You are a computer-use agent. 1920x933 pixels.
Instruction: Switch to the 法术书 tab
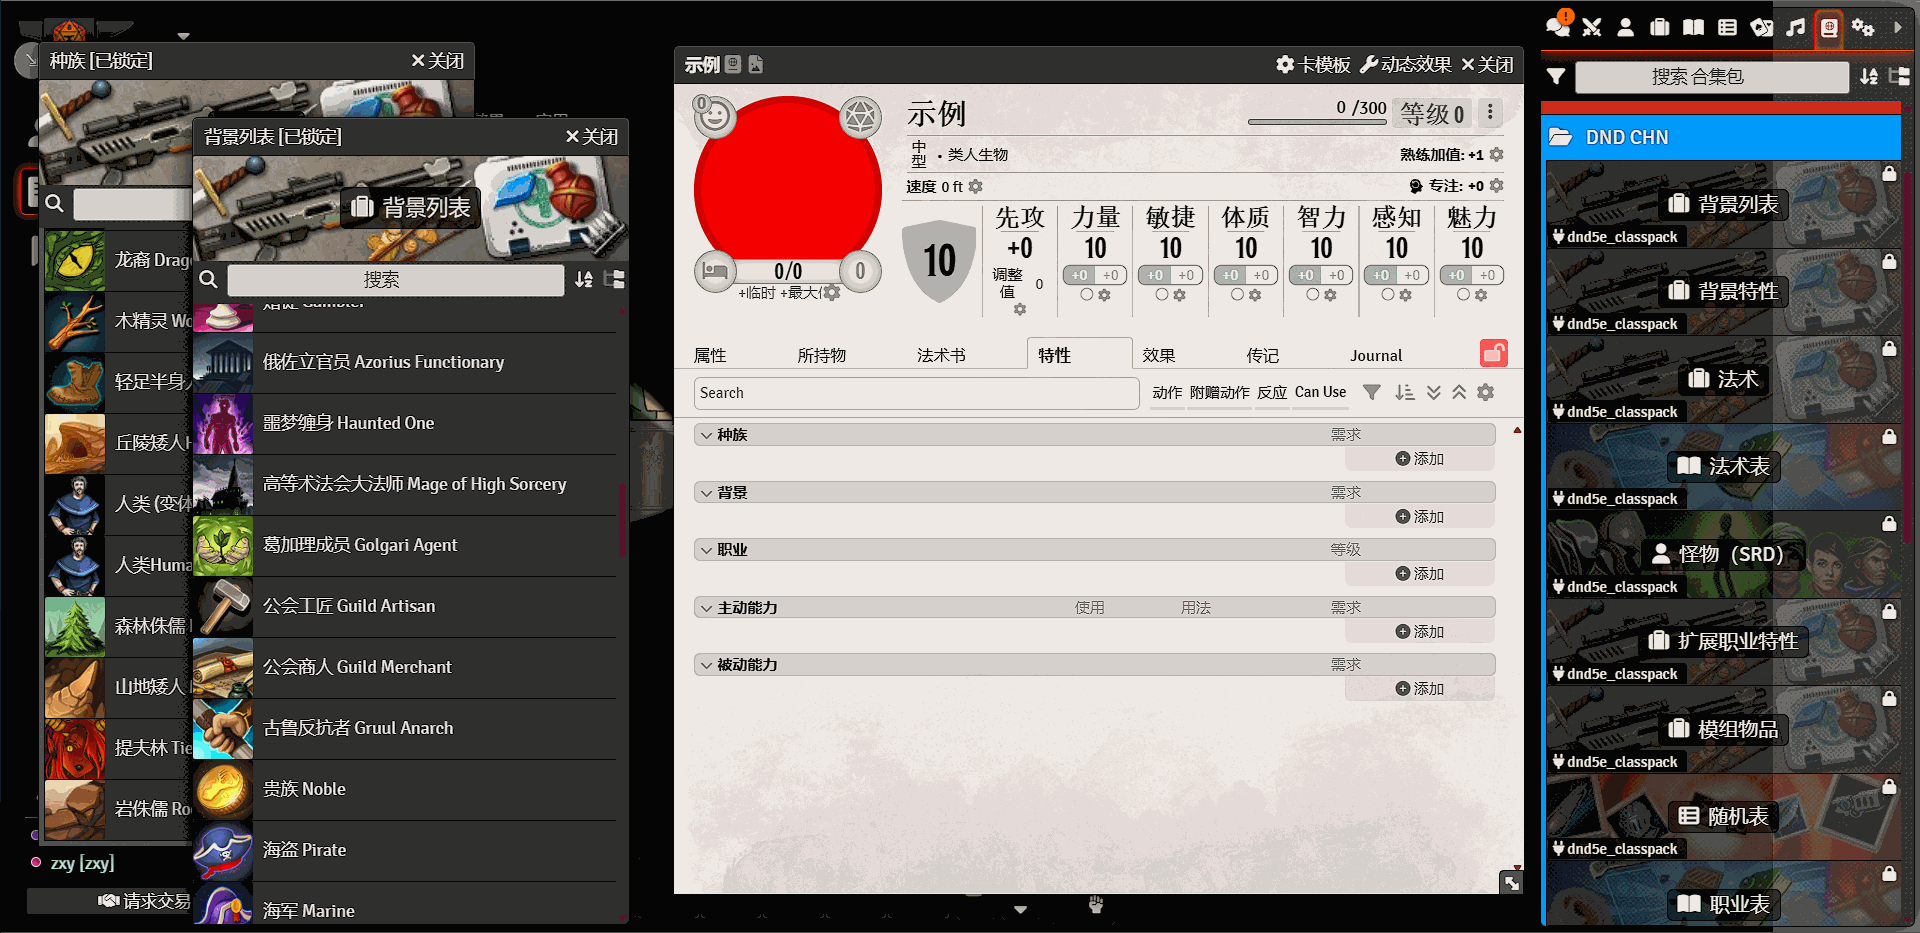pyautogui.click(x=941, y=355)
